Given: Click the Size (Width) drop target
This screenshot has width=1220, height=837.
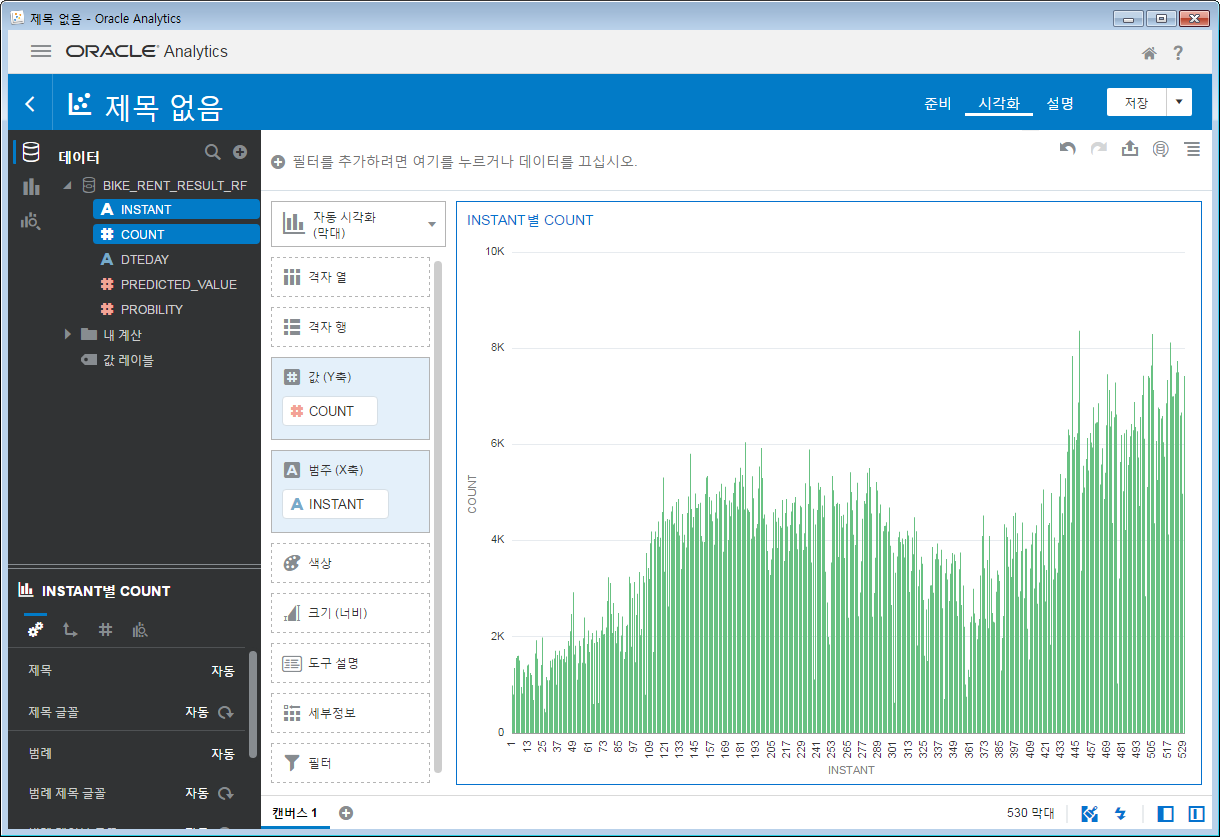Looking at the screenshot, I should pos(350,613).
